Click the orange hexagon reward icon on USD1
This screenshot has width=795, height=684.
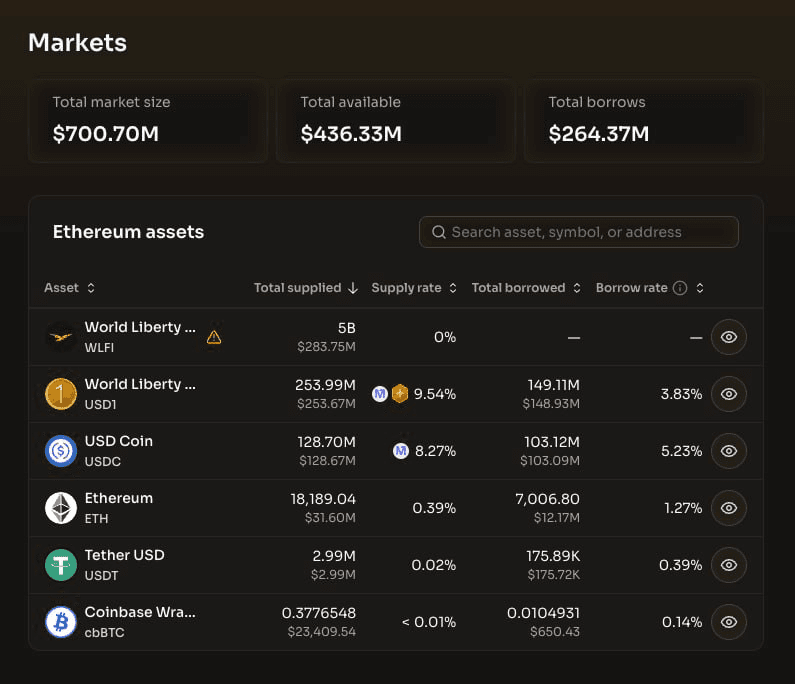tap(400, 393)
